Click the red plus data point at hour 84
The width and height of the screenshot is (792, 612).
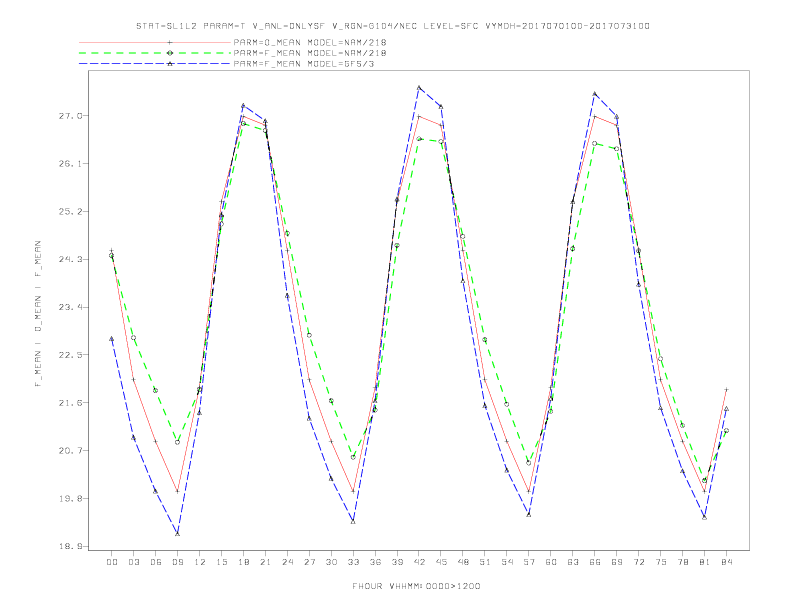coord(726,390)
